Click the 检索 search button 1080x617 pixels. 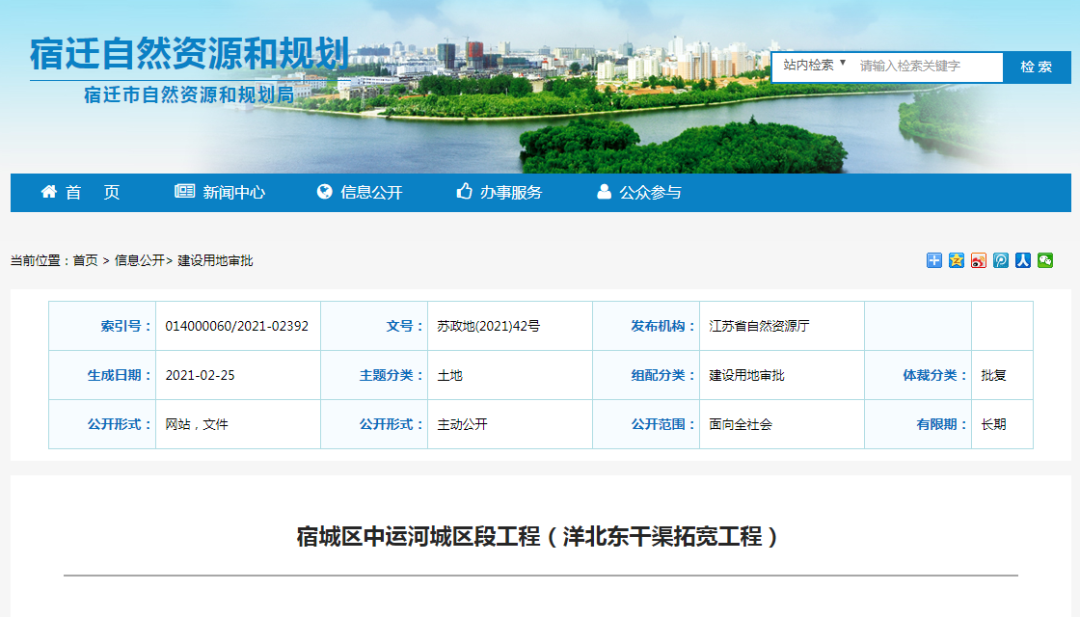pos(1037,67)
